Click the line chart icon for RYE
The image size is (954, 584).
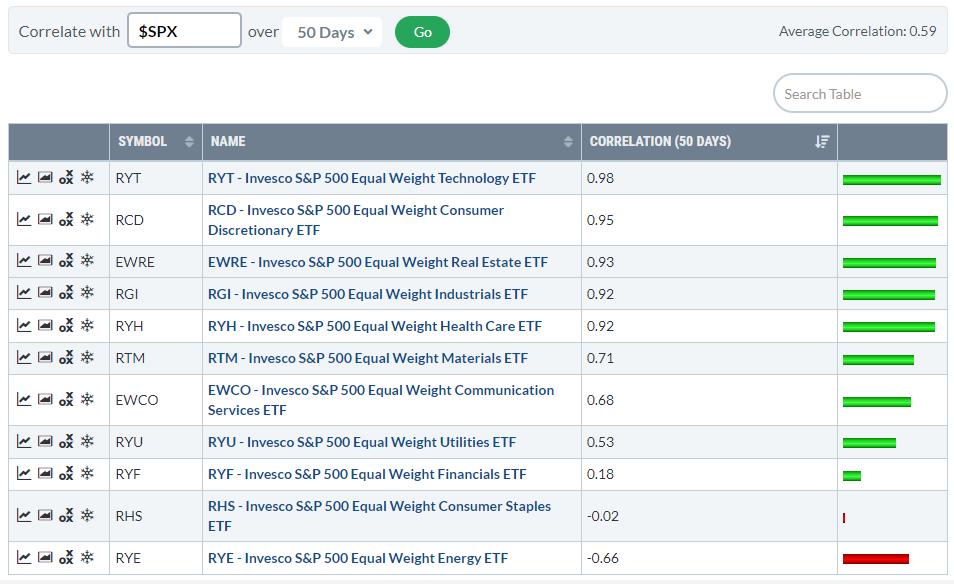click(x=24, y=558)
